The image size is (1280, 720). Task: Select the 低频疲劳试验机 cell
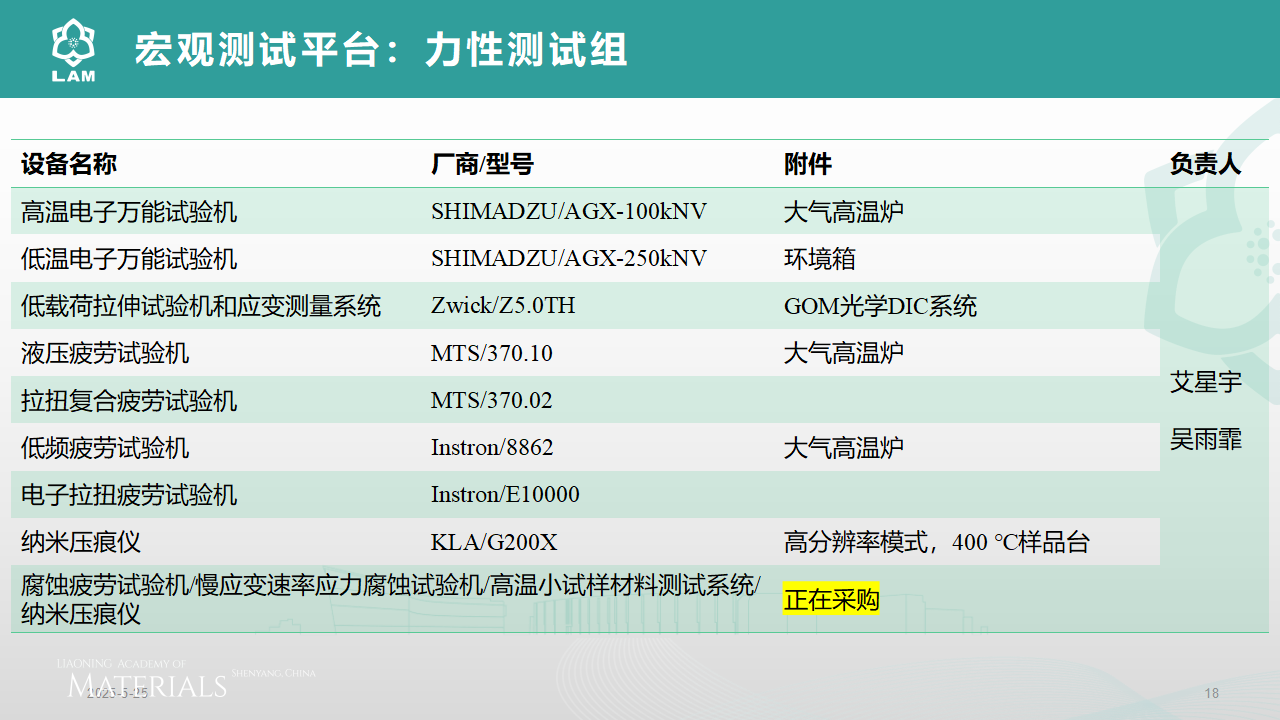(105, 448)
